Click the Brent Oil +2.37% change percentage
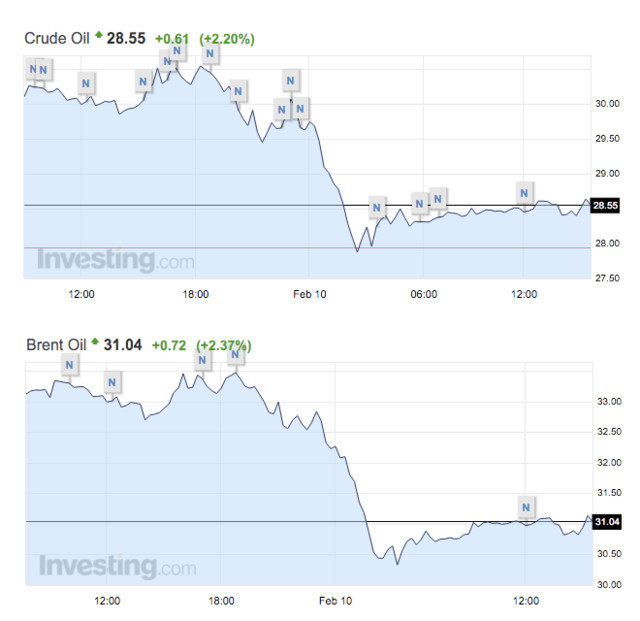 [224, 345]
